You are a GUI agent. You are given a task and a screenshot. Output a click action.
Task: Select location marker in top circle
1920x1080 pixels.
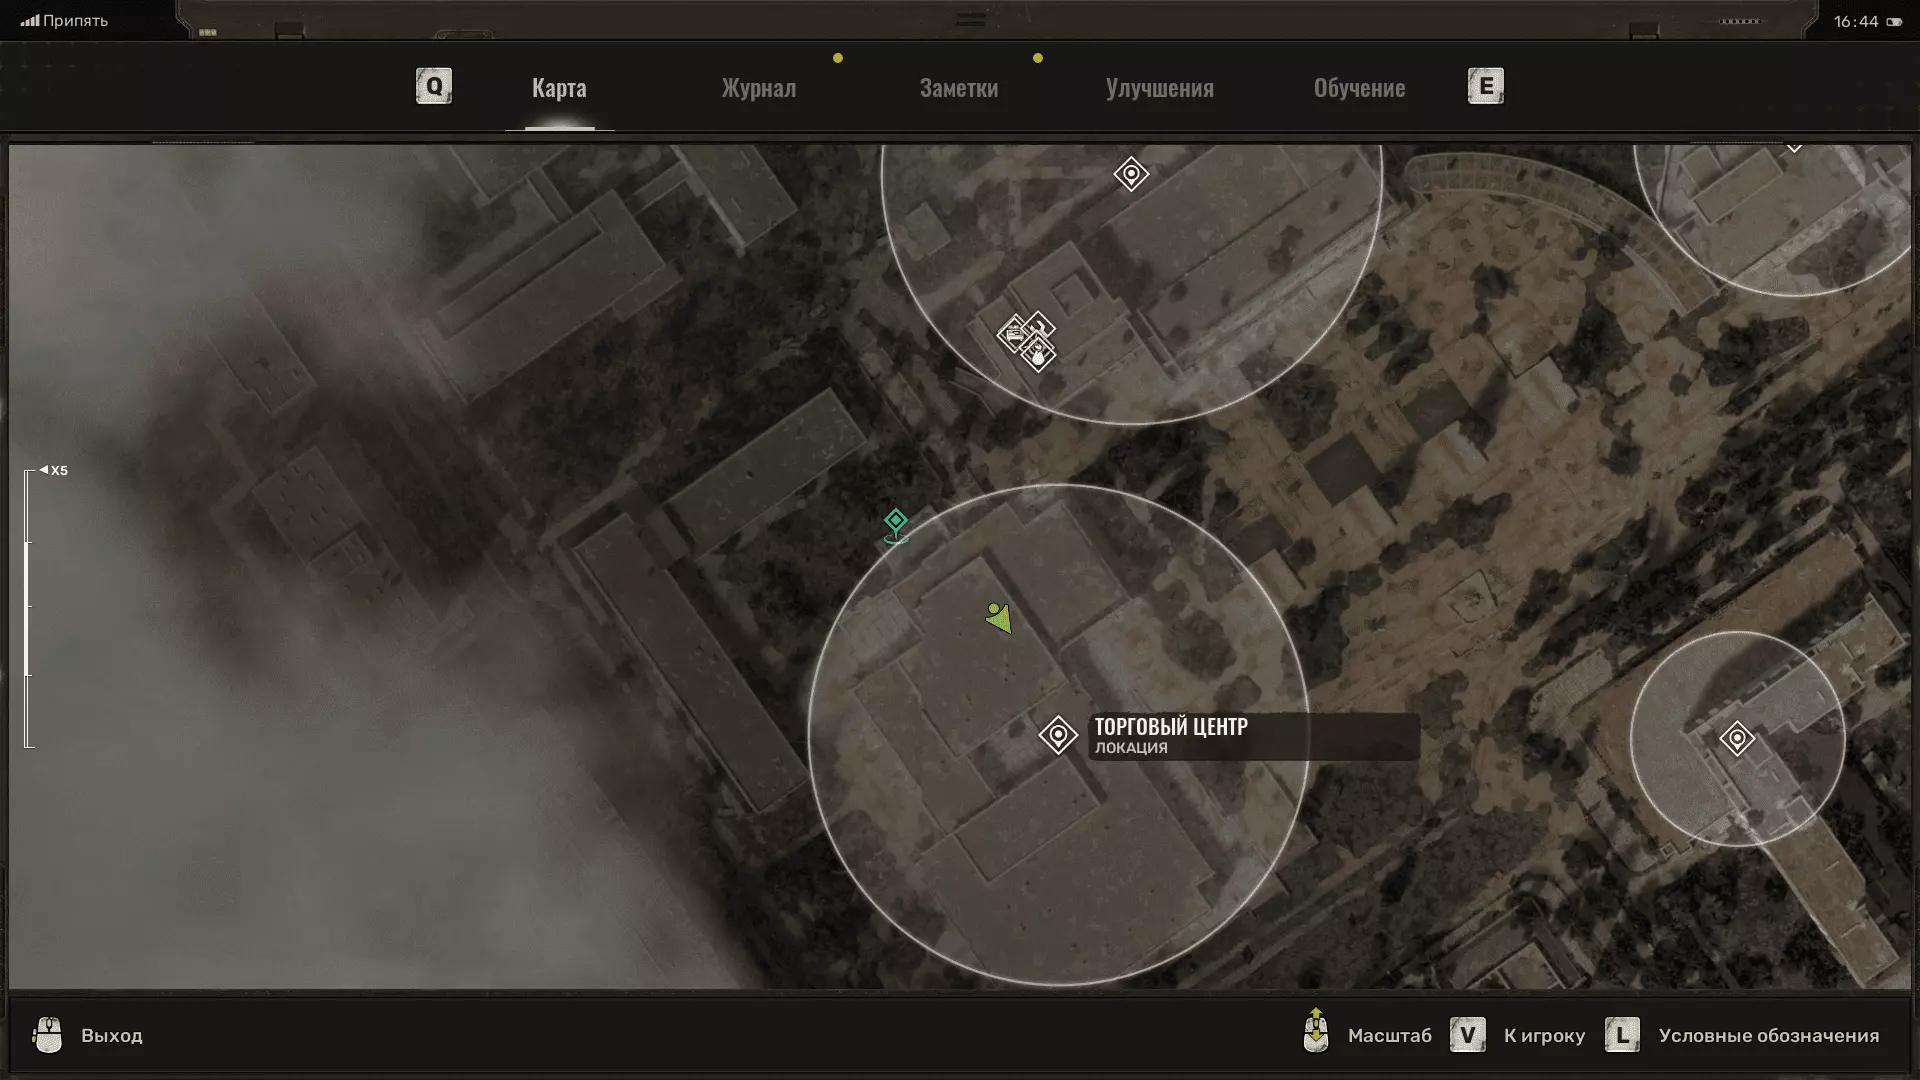tap(1131, 174)
